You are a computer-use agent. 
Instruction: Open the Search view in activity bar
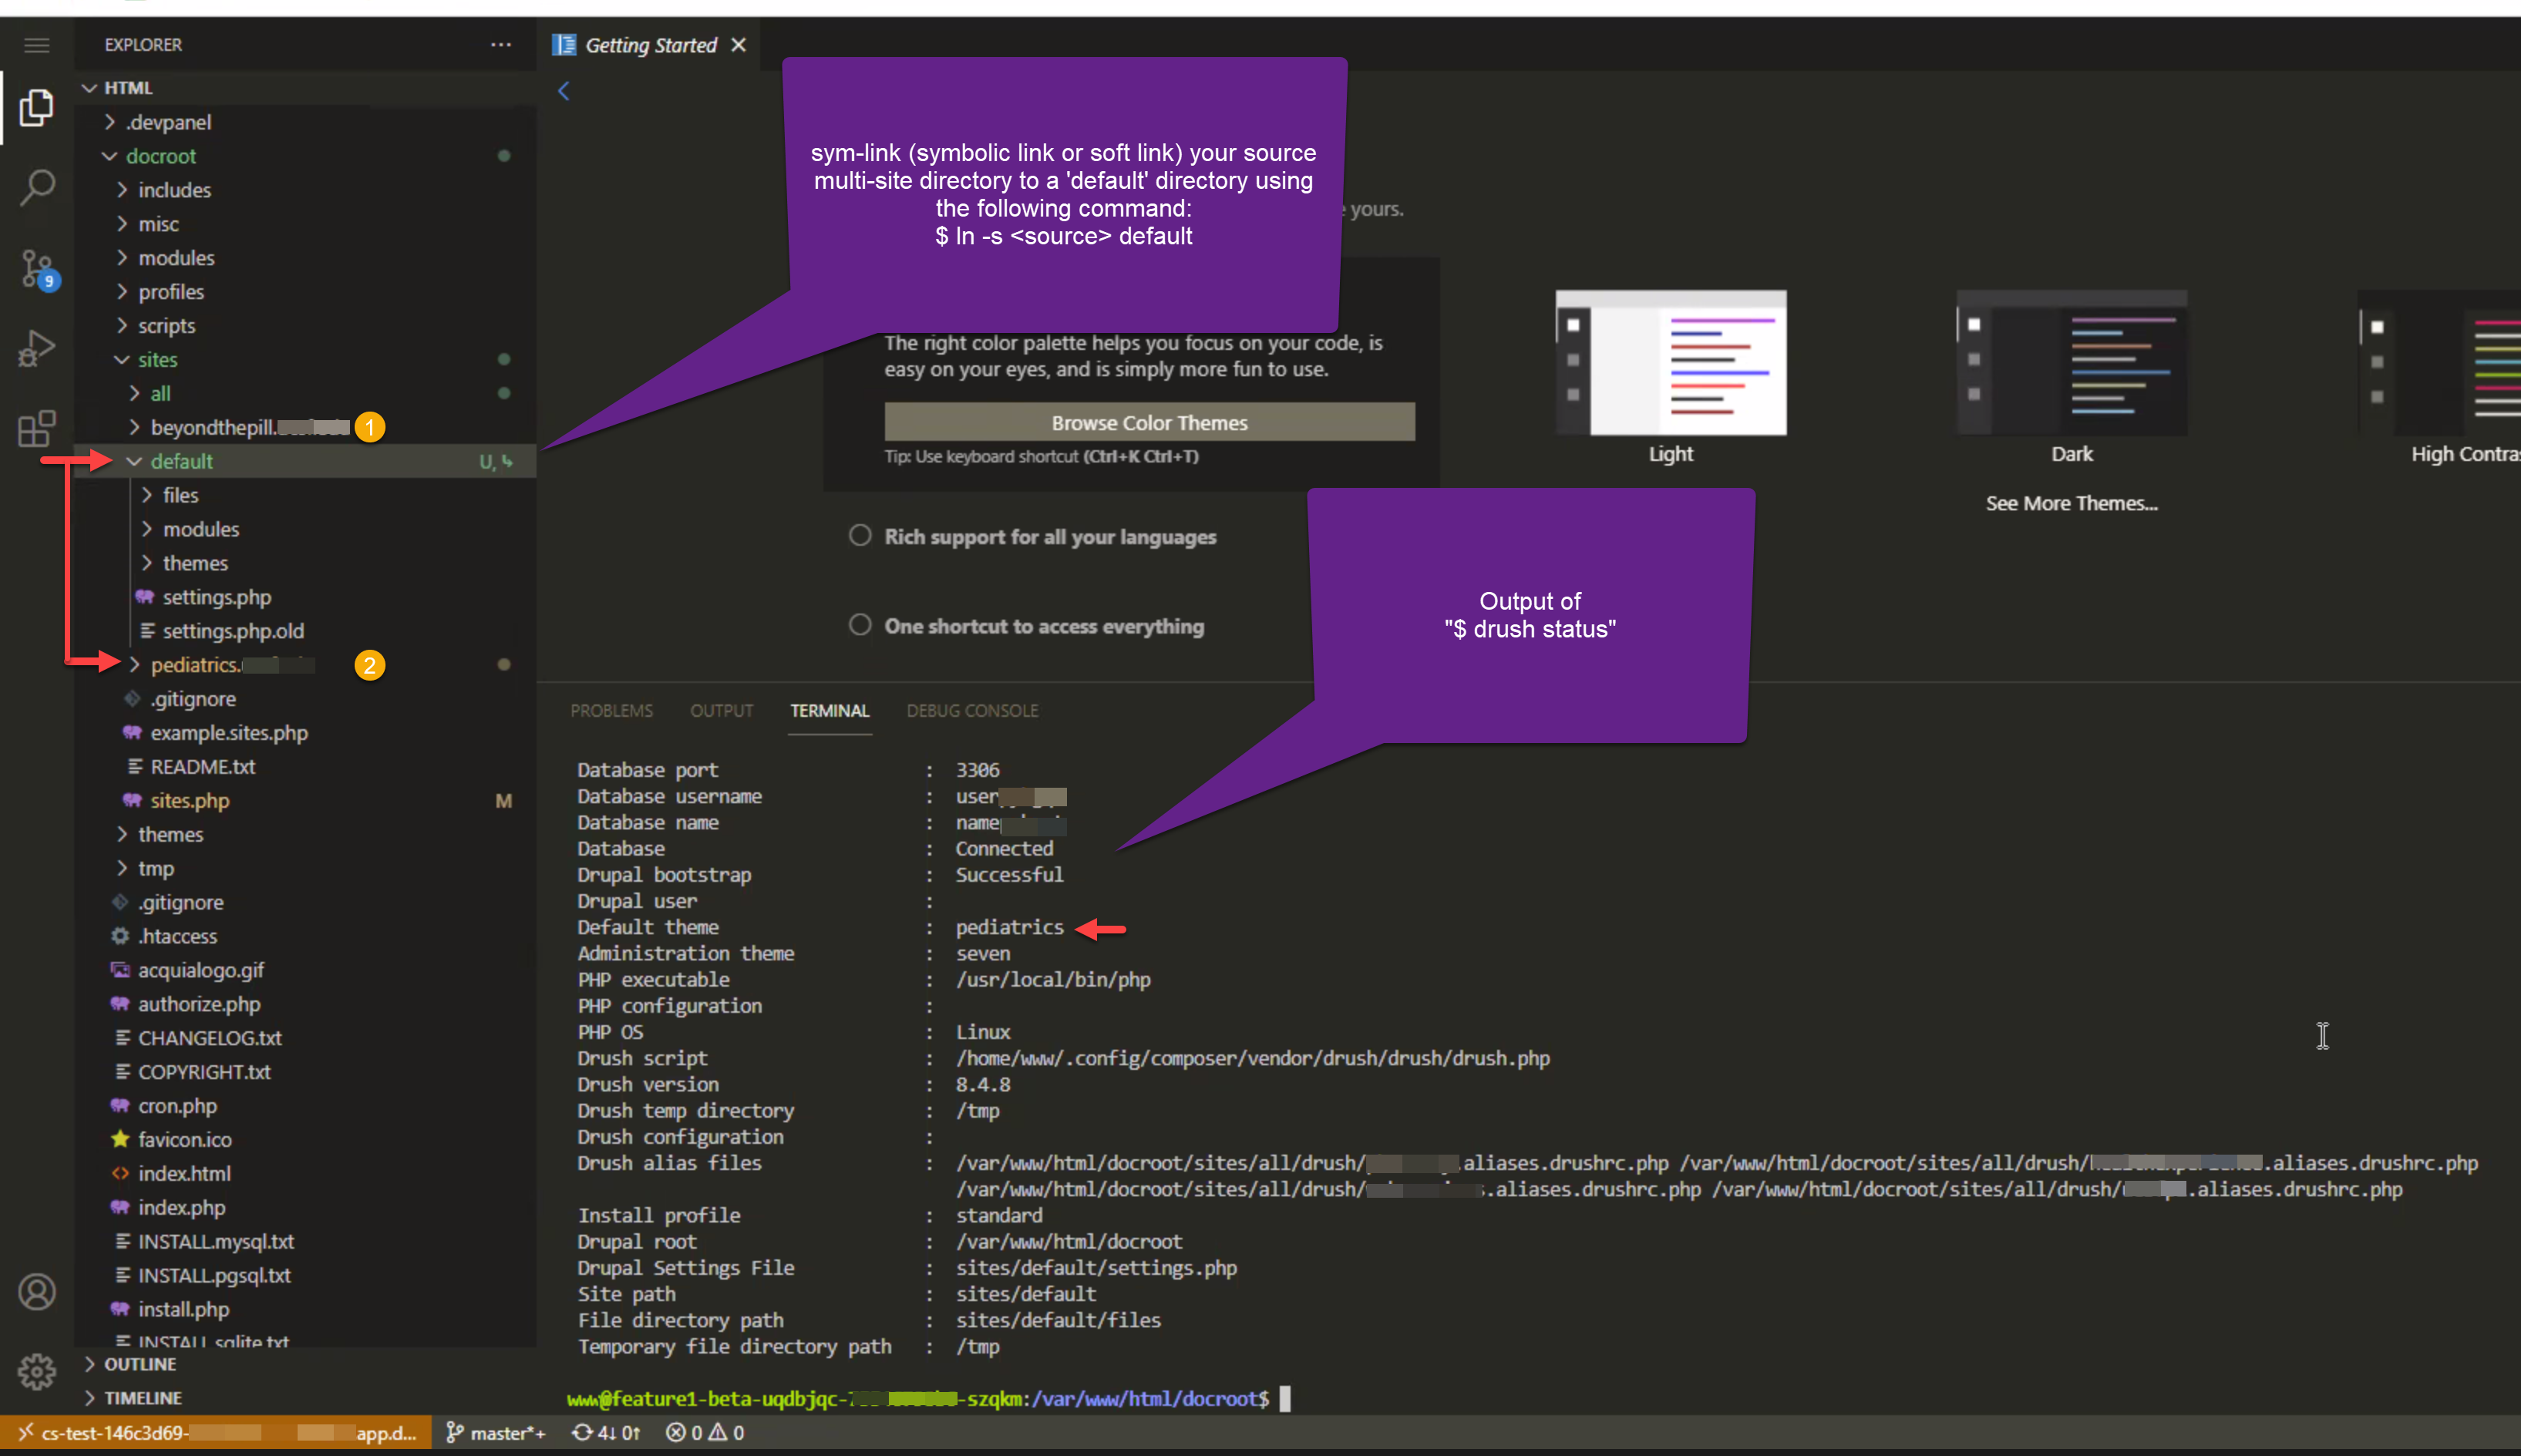click(37, 187)
